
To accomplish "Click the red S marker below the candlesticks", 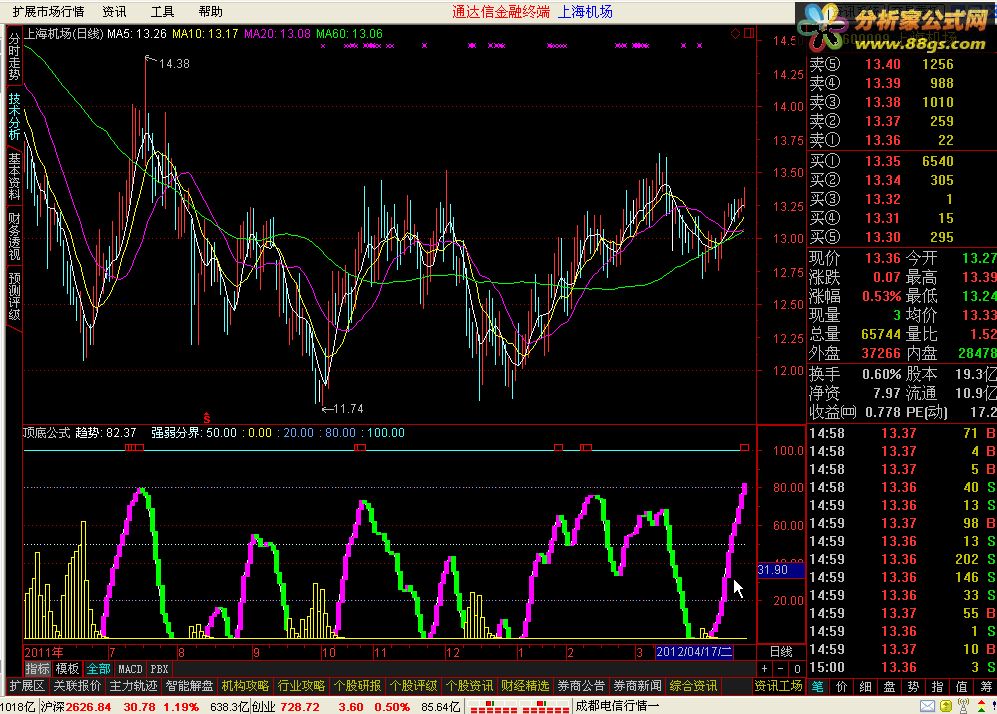I will pos(207,418).
